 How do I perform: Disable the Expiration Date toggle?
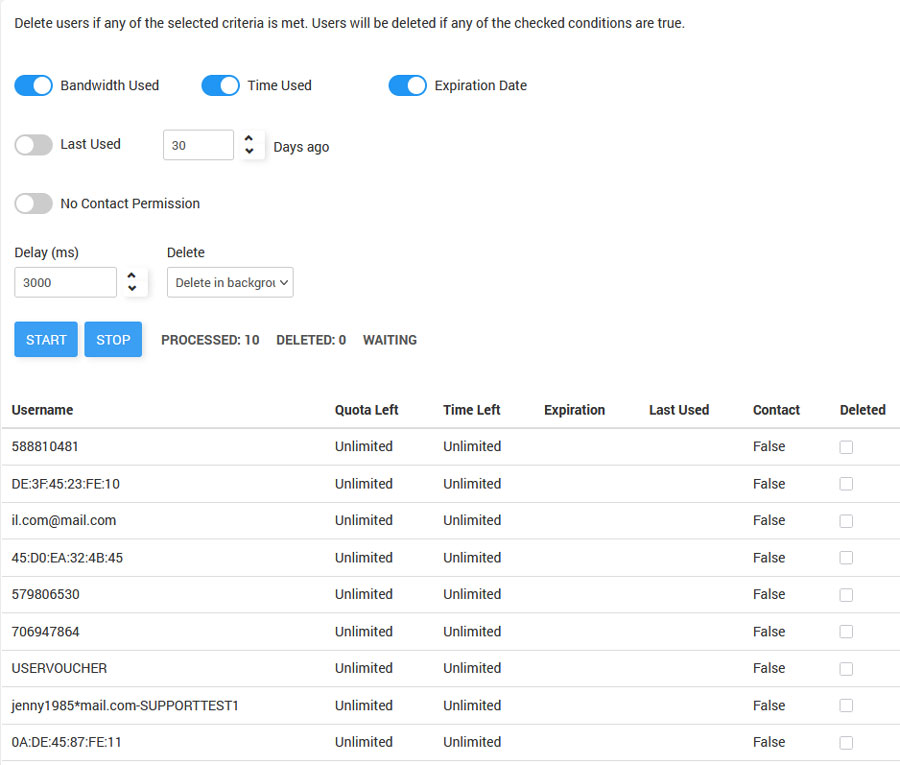point(407,86)
